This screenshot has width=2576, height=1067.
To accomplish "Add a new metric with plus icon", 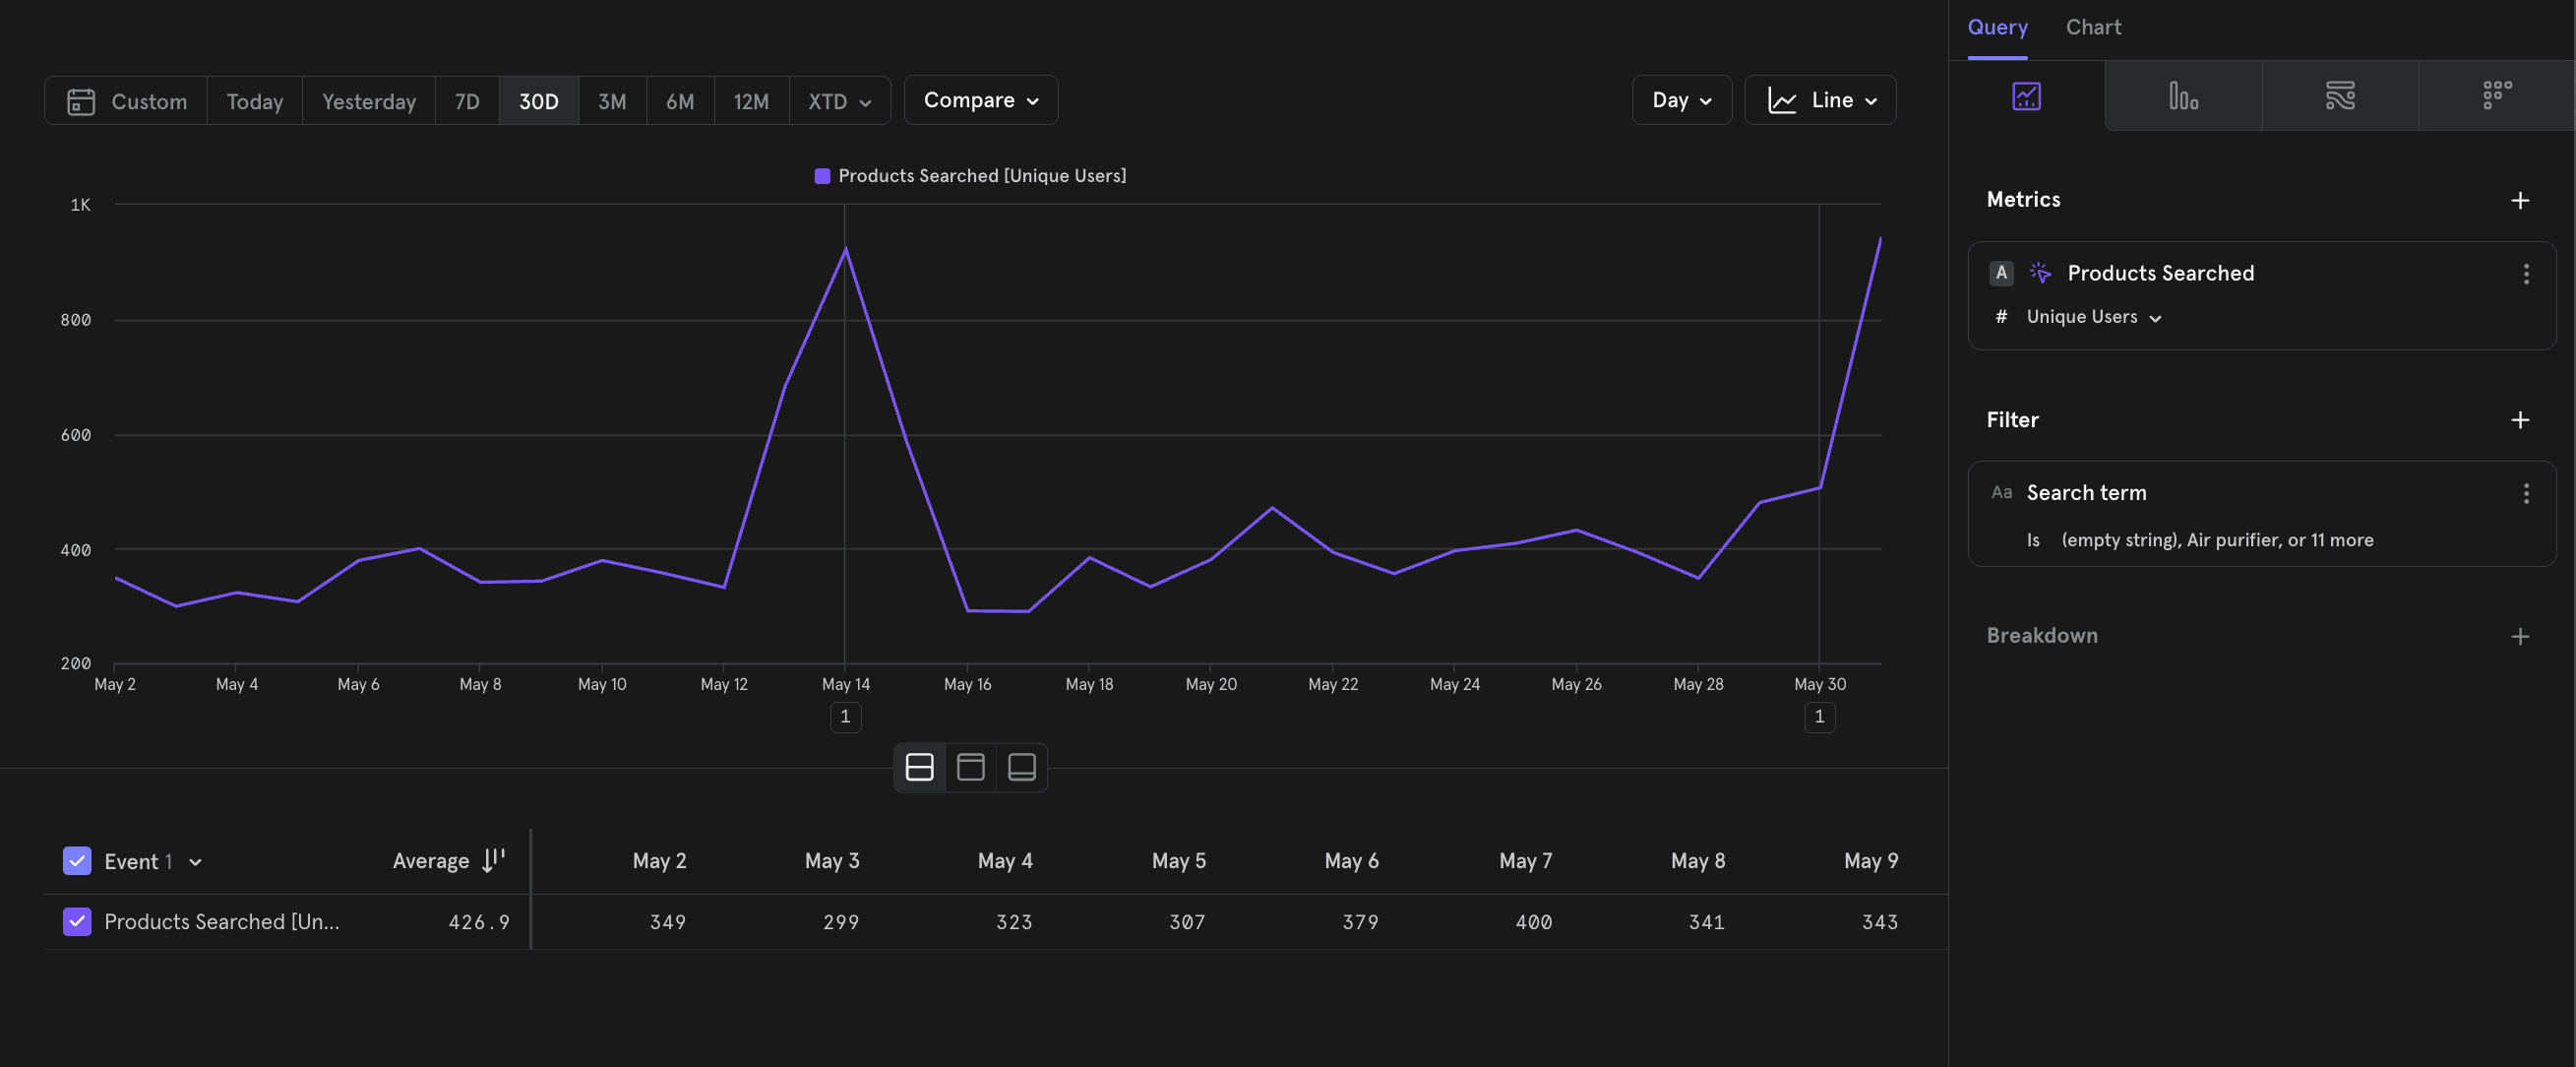I will 2519,200.
